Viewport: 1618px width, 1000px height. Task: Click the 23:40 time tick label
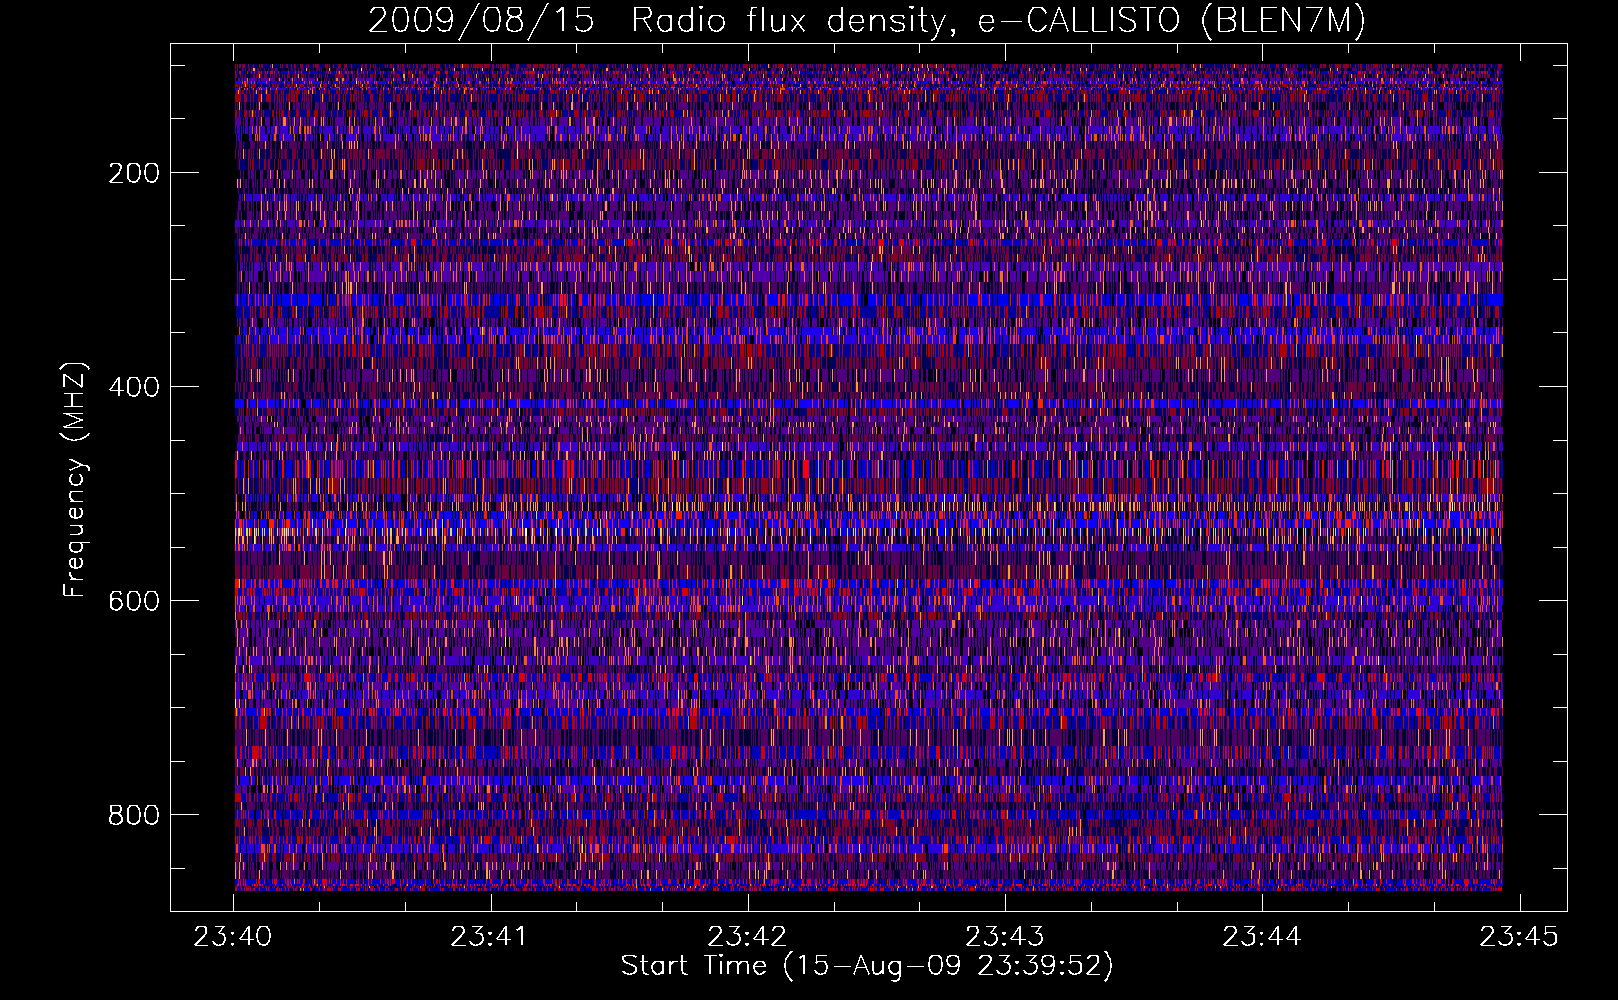233,936
